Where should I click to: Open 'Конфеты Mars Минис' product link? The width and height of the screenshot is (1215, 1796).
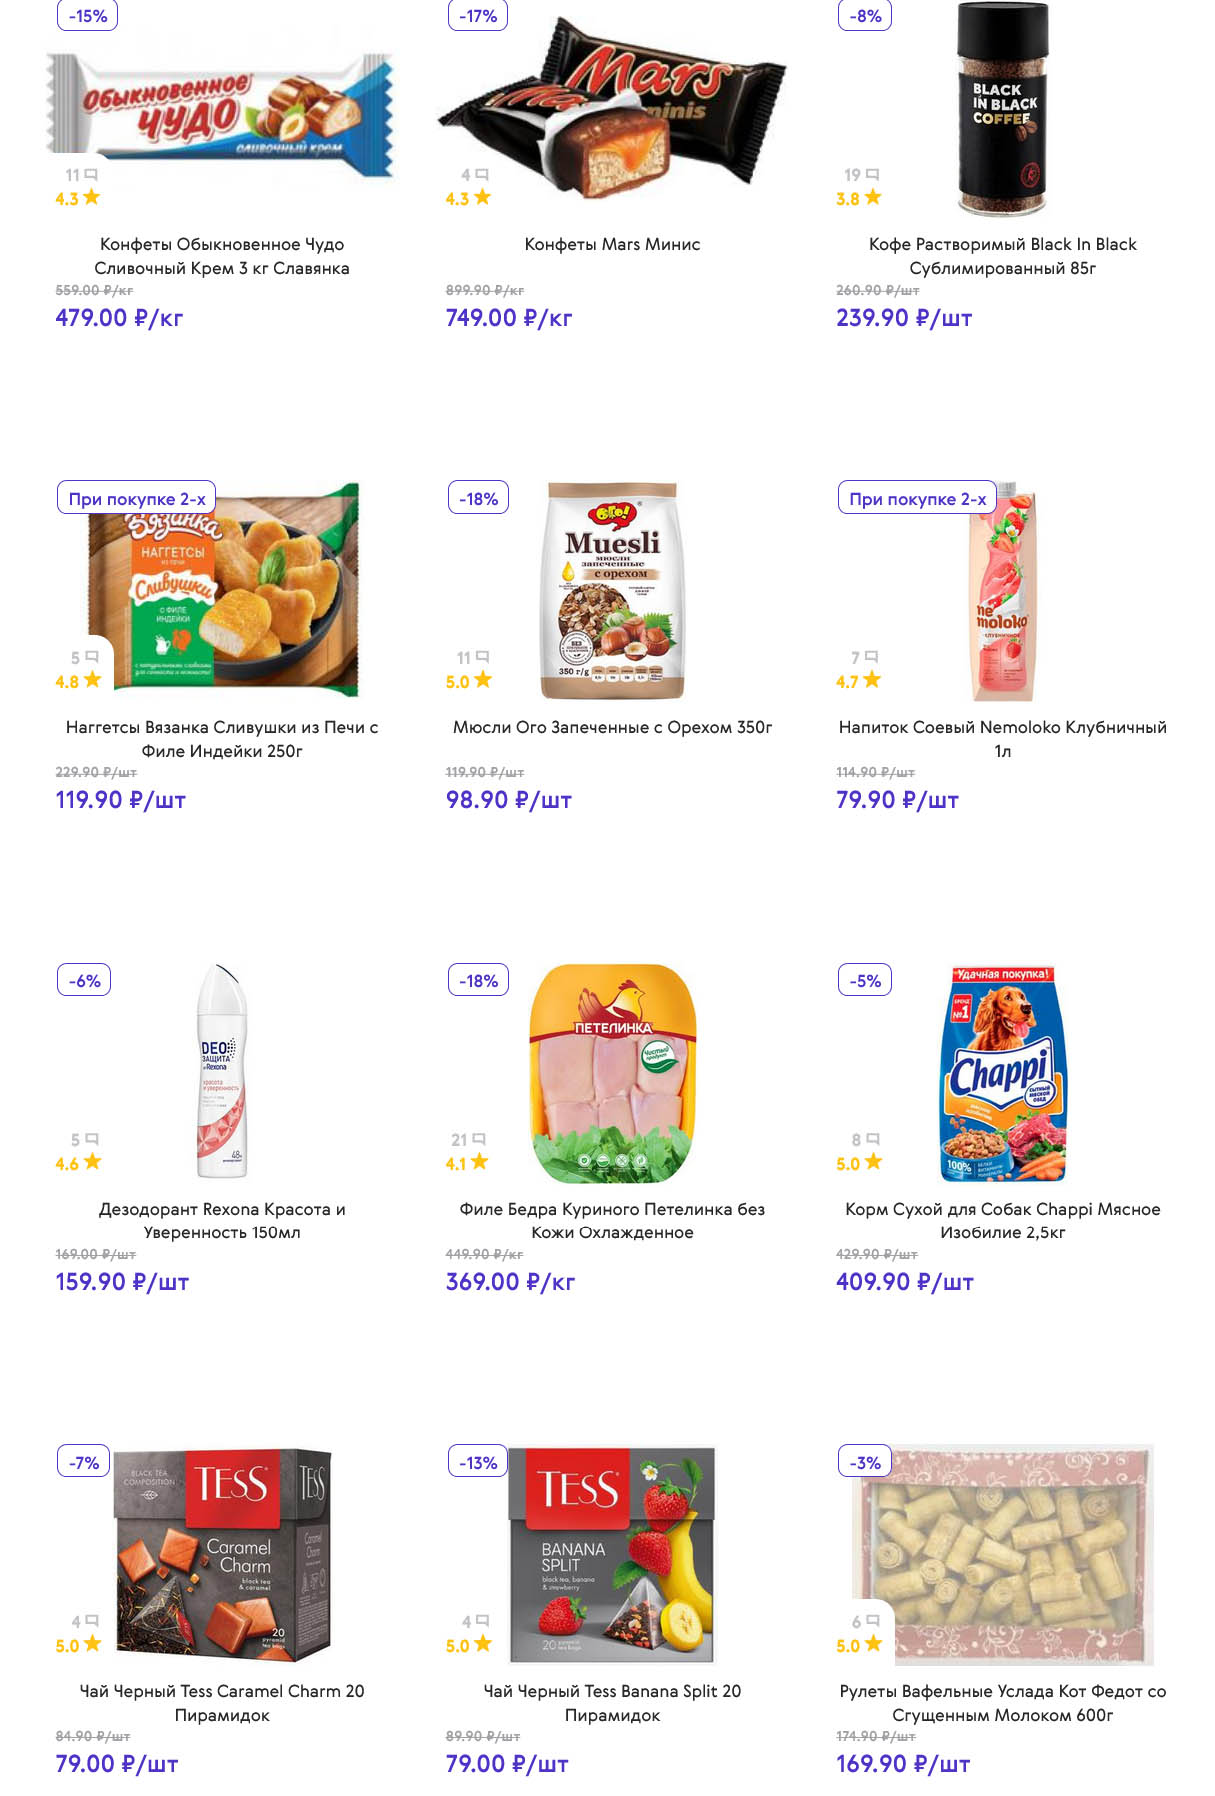click(x=612, y=244)
